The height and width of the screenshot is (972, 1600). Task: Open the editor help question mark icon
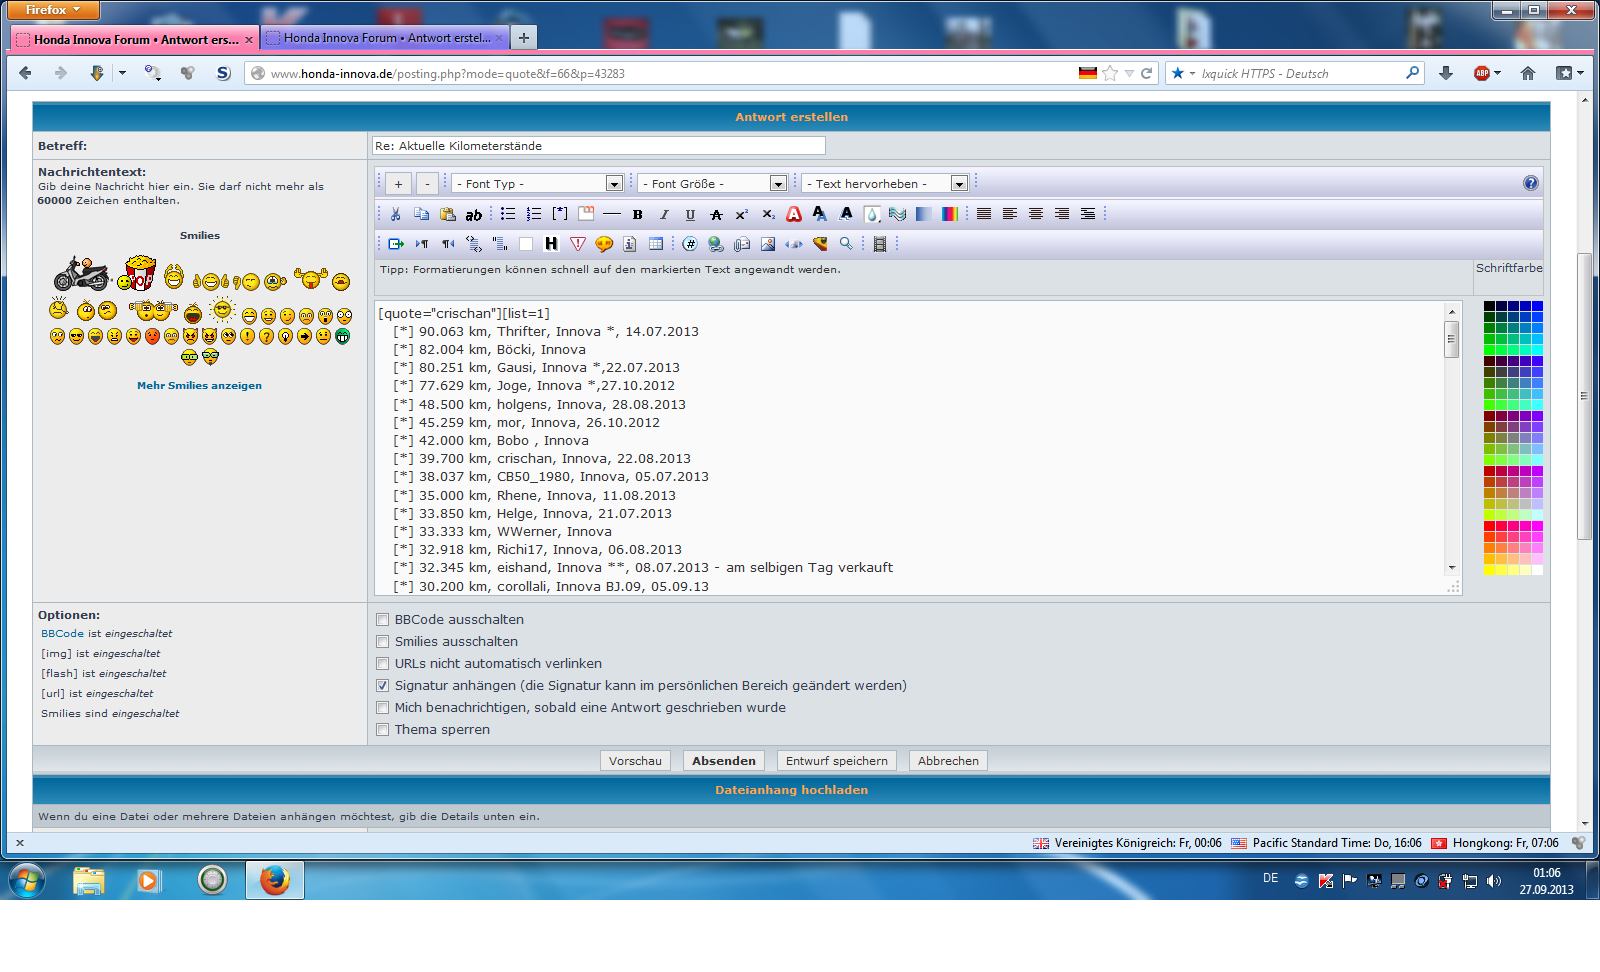(x=1530, y=183)
